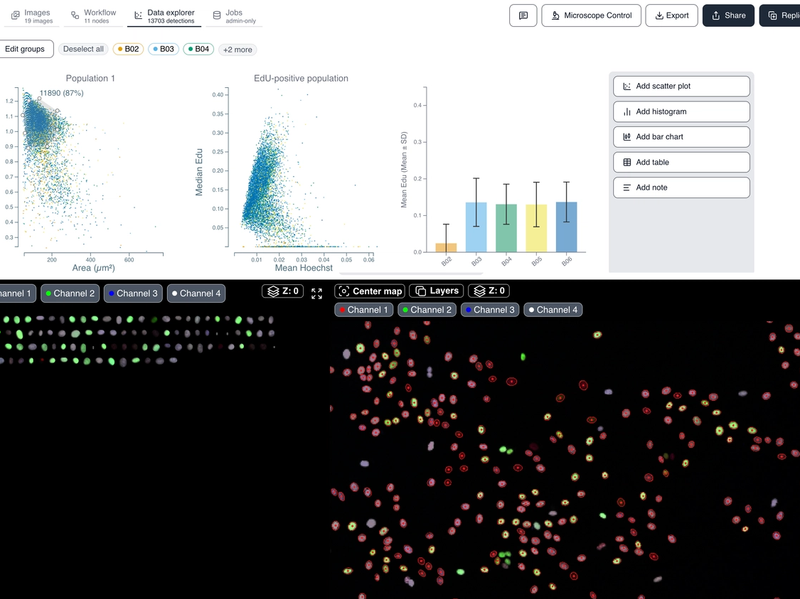Click the Jobs database icon

[x=217, y=16]
